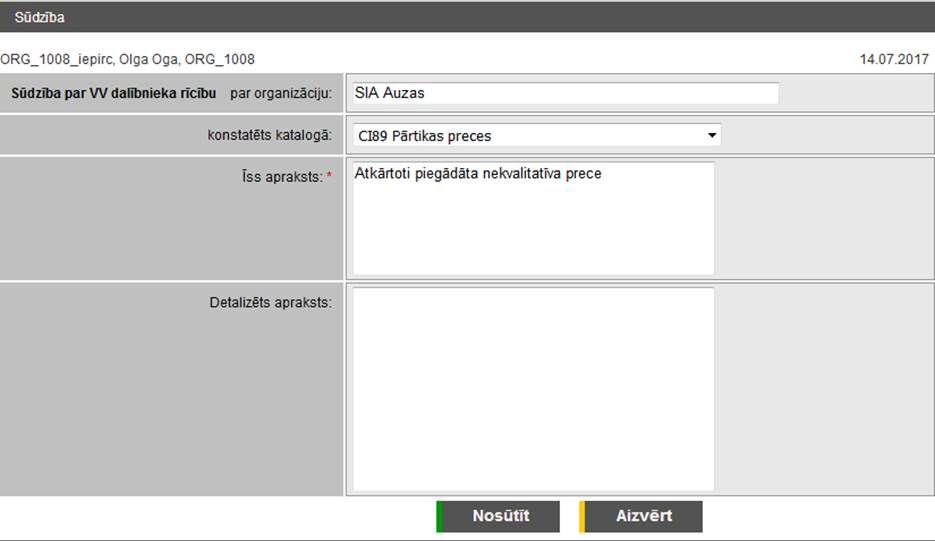The width and height of the screenshot is (935, 541).
Task: Click the text 'Atkārtoti piegādāta nekvalitatīva prece'
Action: tap(478, 174)
